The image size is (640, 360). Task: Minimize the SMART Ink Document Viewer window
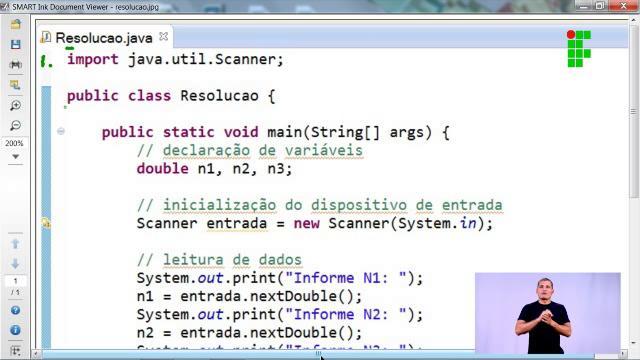click(584, 6)
